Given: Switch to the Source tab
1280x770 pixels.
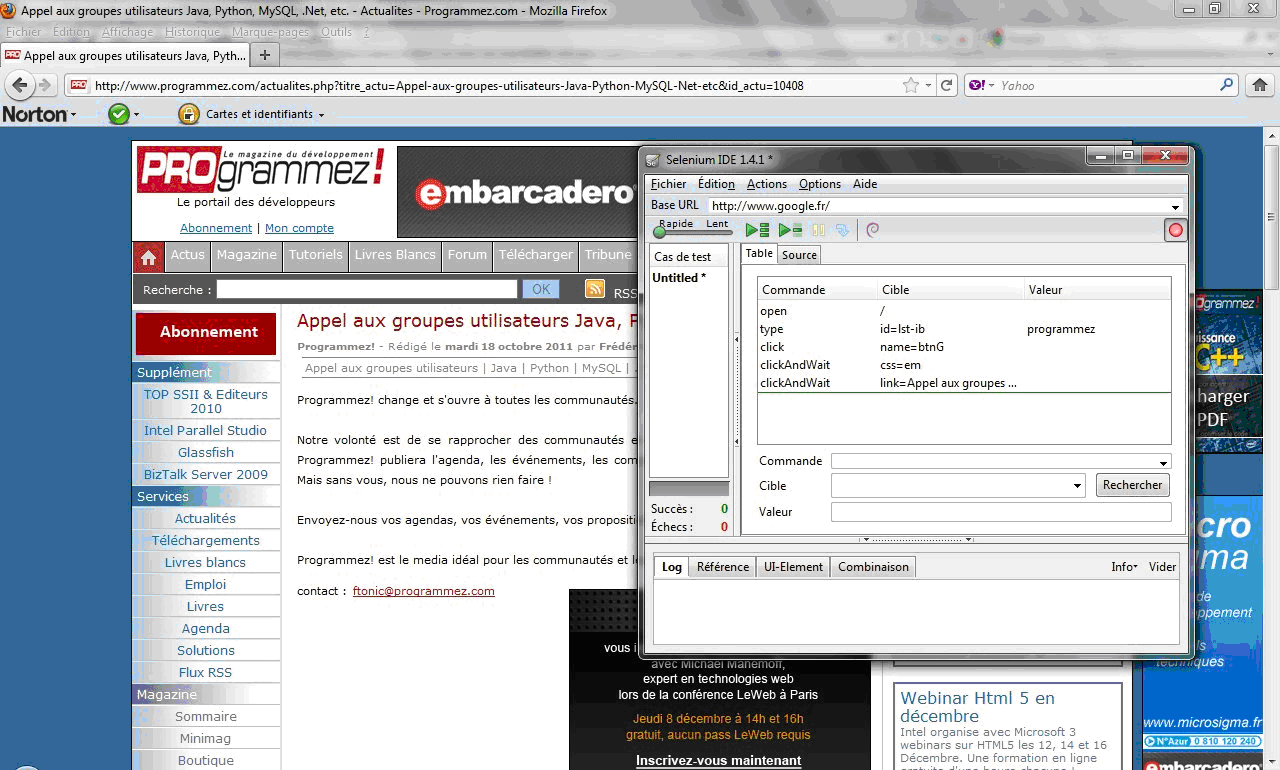Looking at the screenshot, I should (x=799, y=255).
